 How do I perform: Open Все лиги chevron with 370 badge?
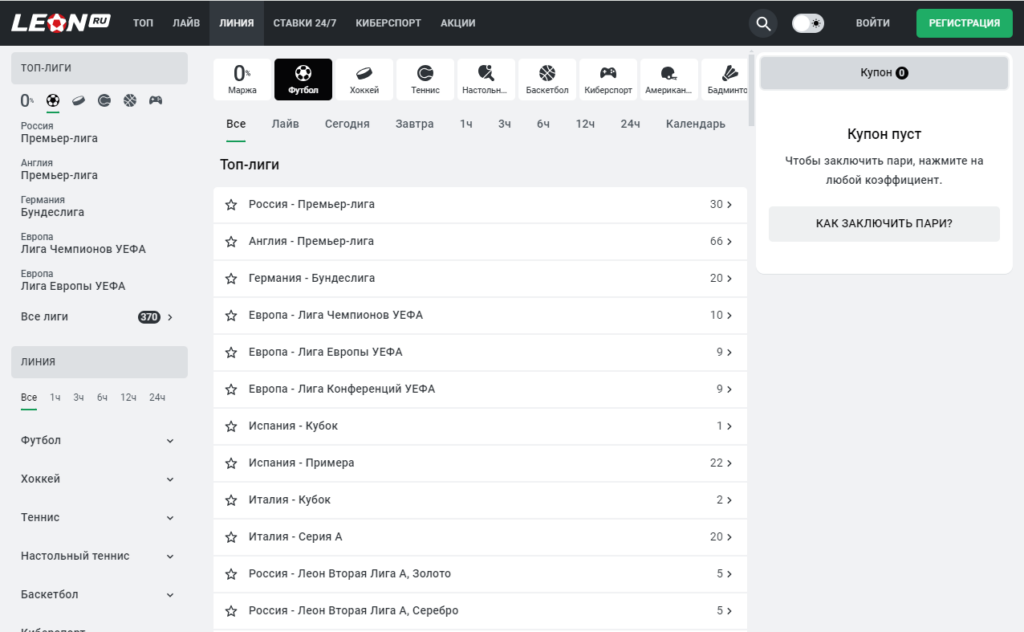pos(170,317)
